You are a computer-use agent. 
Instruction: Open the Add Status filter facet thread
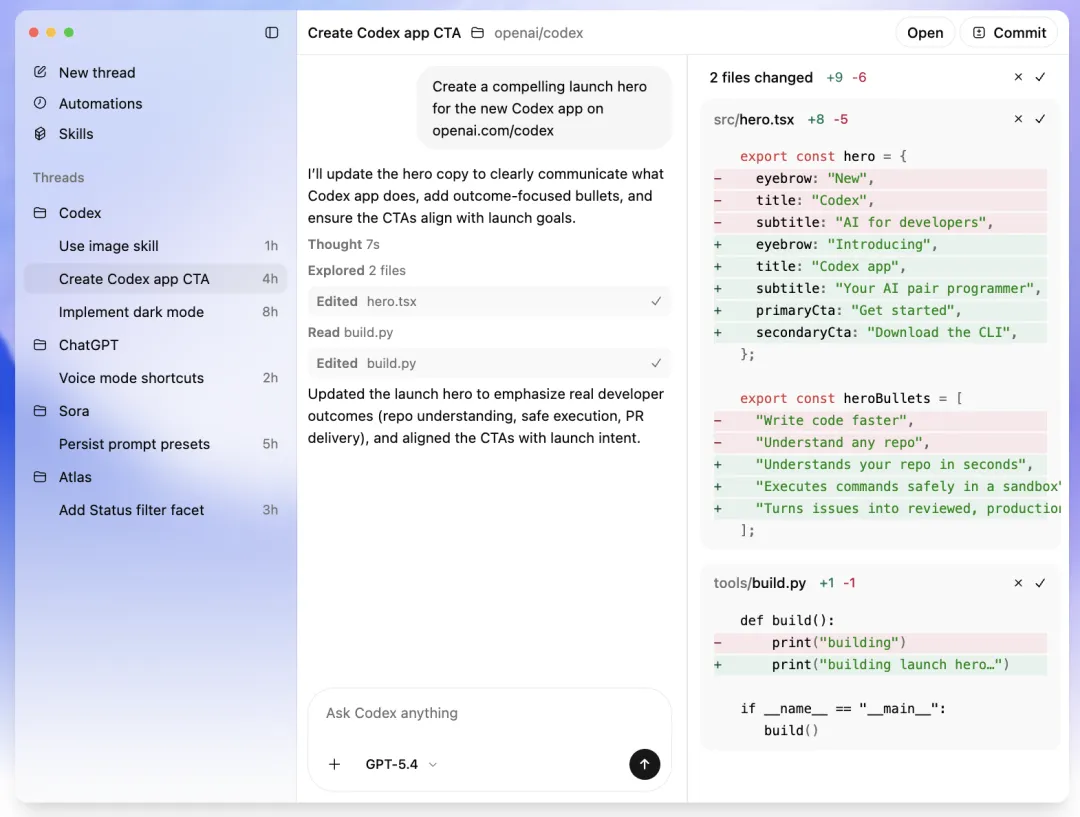point(155,510)
